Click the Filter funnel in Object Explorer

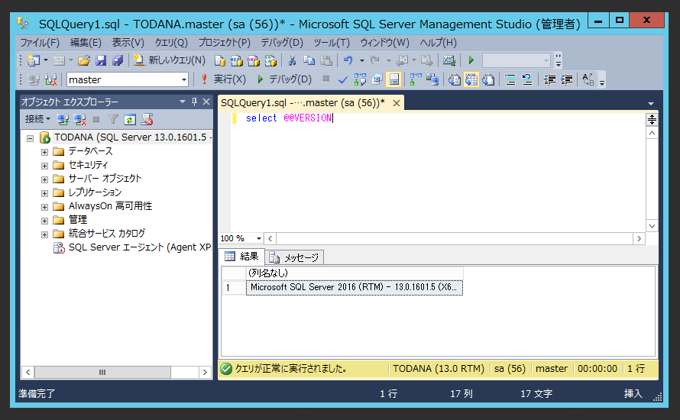click(x=113, y=119)
